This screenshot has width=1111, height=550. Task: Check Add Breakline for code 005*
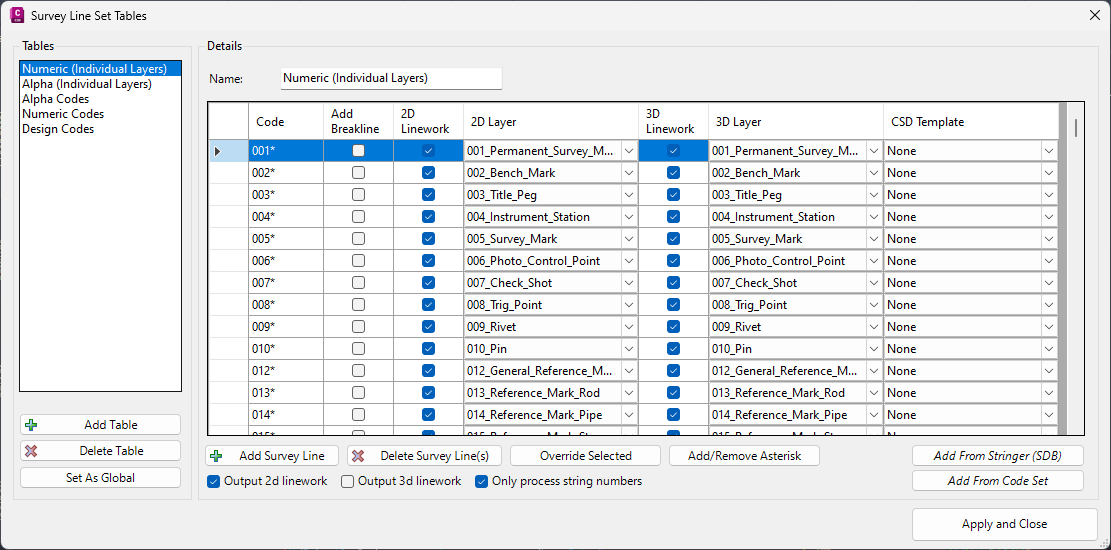pos(359,239)
